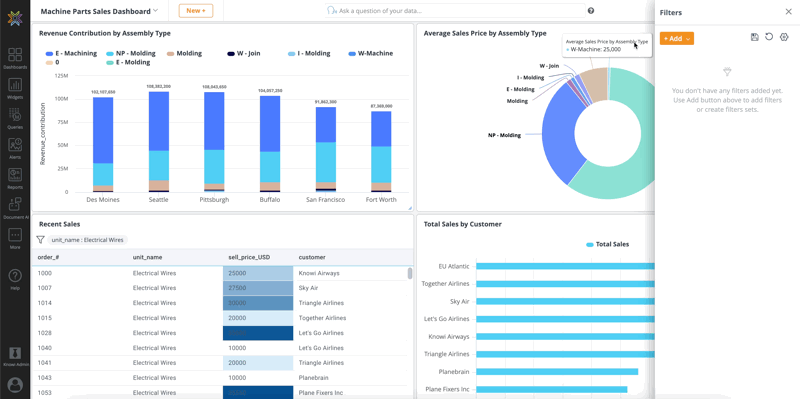Select order 1000 cell
The image size is (800, 399).
coord(44,273)
